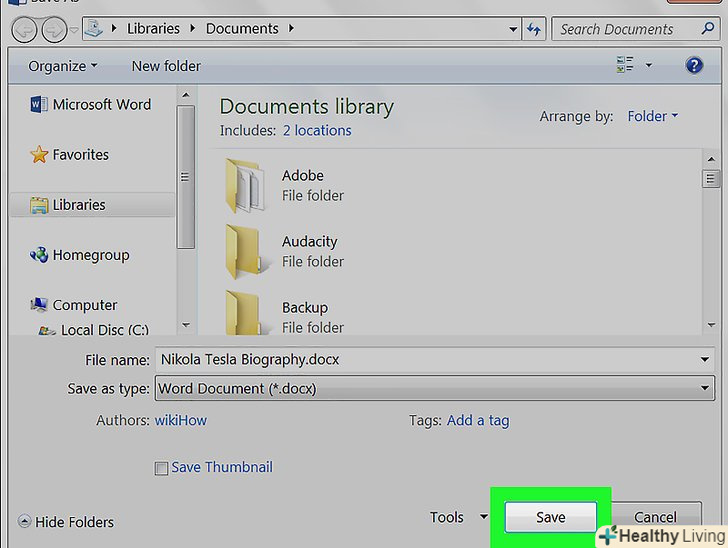Select Computer in navigation pane

(x=74, y=305)
